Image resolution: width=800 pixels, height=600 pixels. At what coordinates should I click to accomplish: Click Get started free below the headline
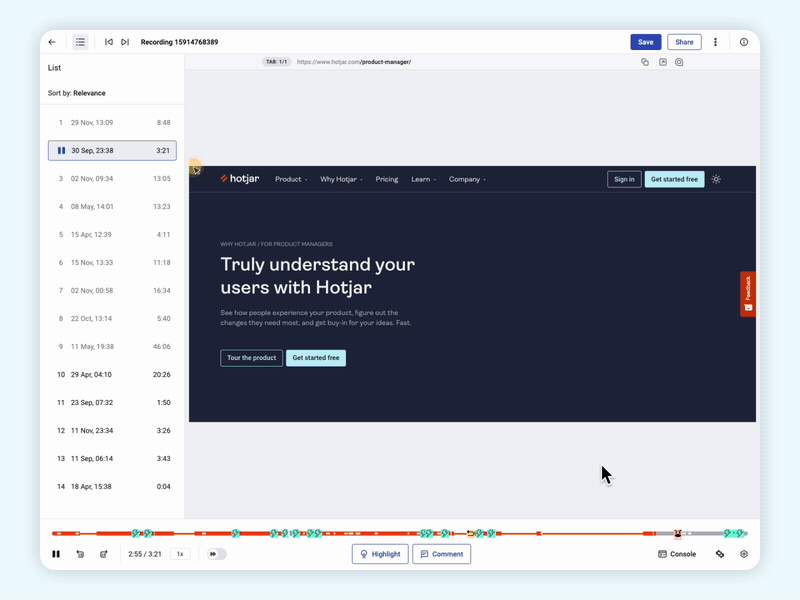click(316, 358)
